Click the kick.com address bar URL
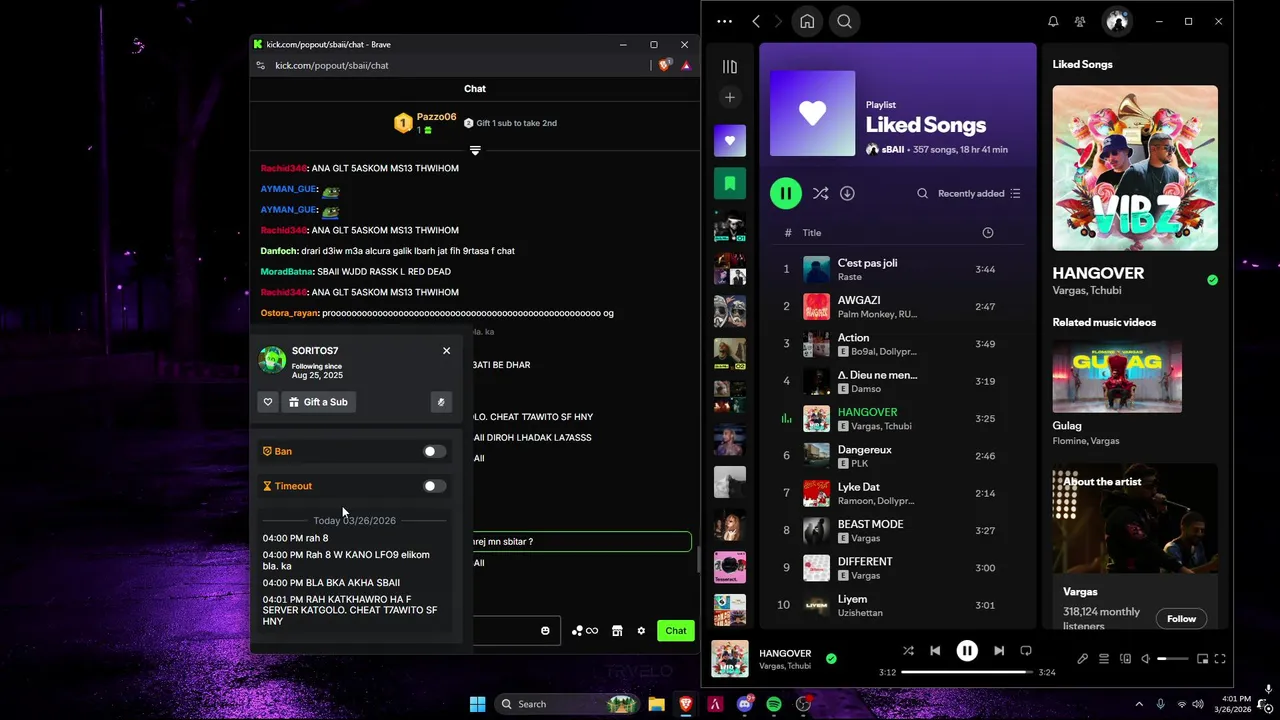The image size is (1280, 720). coord(332,65)
